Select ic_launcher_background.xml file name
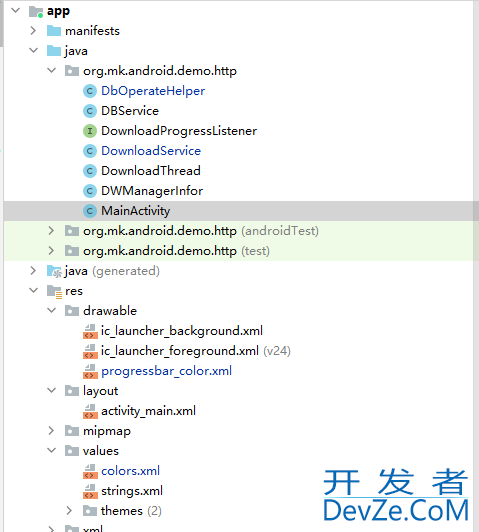 (x=182, y=331)
